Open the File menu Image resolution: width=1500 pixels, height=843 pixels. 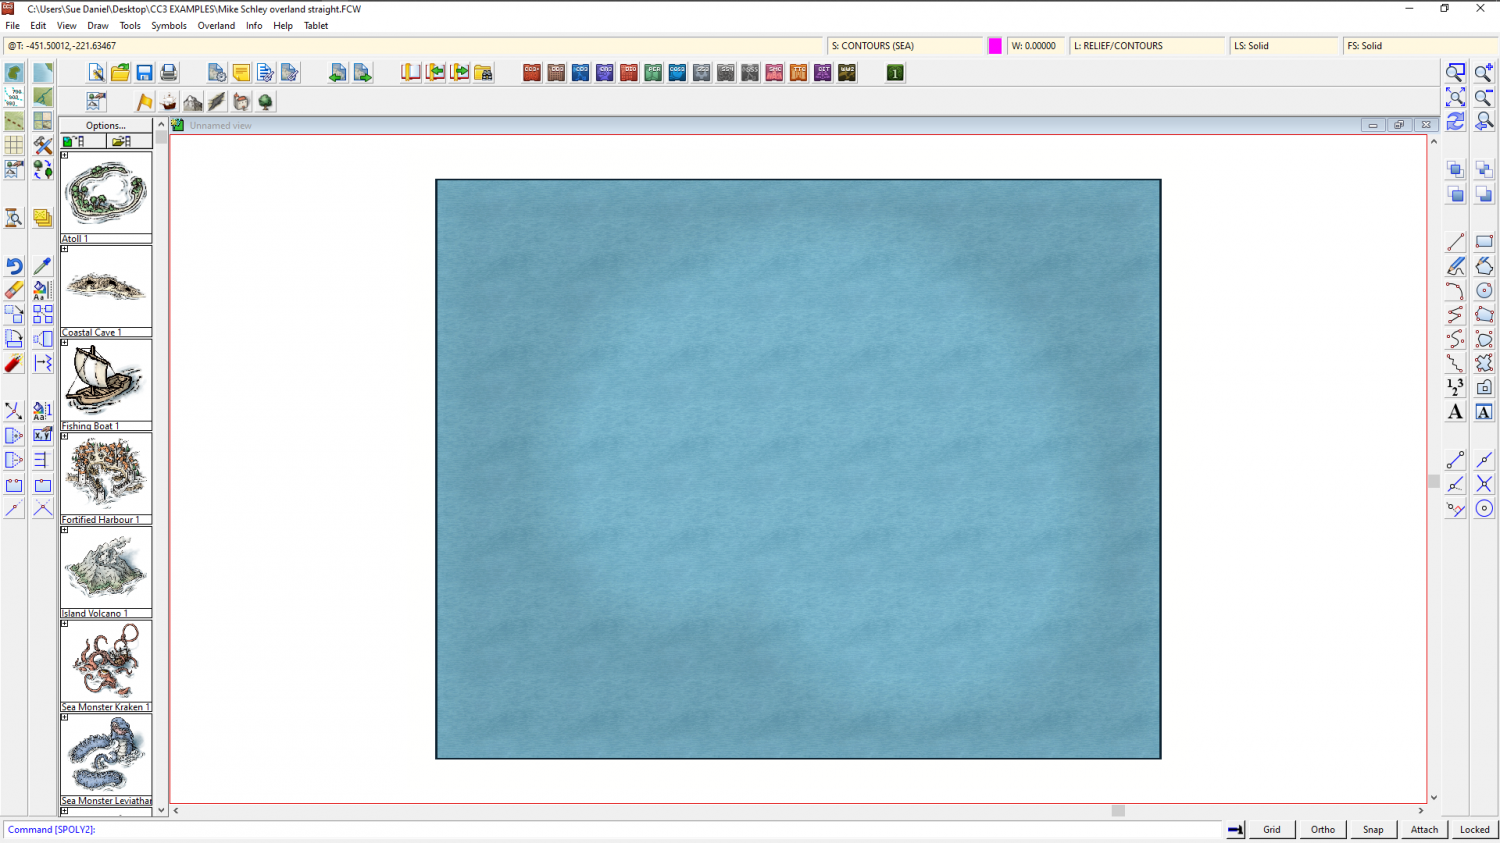[12, 26]
